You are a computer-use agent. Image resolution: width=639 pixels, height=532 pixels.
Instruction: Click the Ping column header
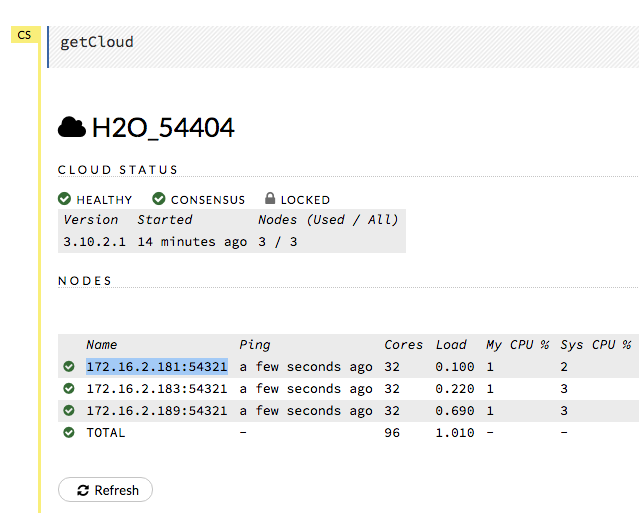pyautogui.click(x=255, y=345)
